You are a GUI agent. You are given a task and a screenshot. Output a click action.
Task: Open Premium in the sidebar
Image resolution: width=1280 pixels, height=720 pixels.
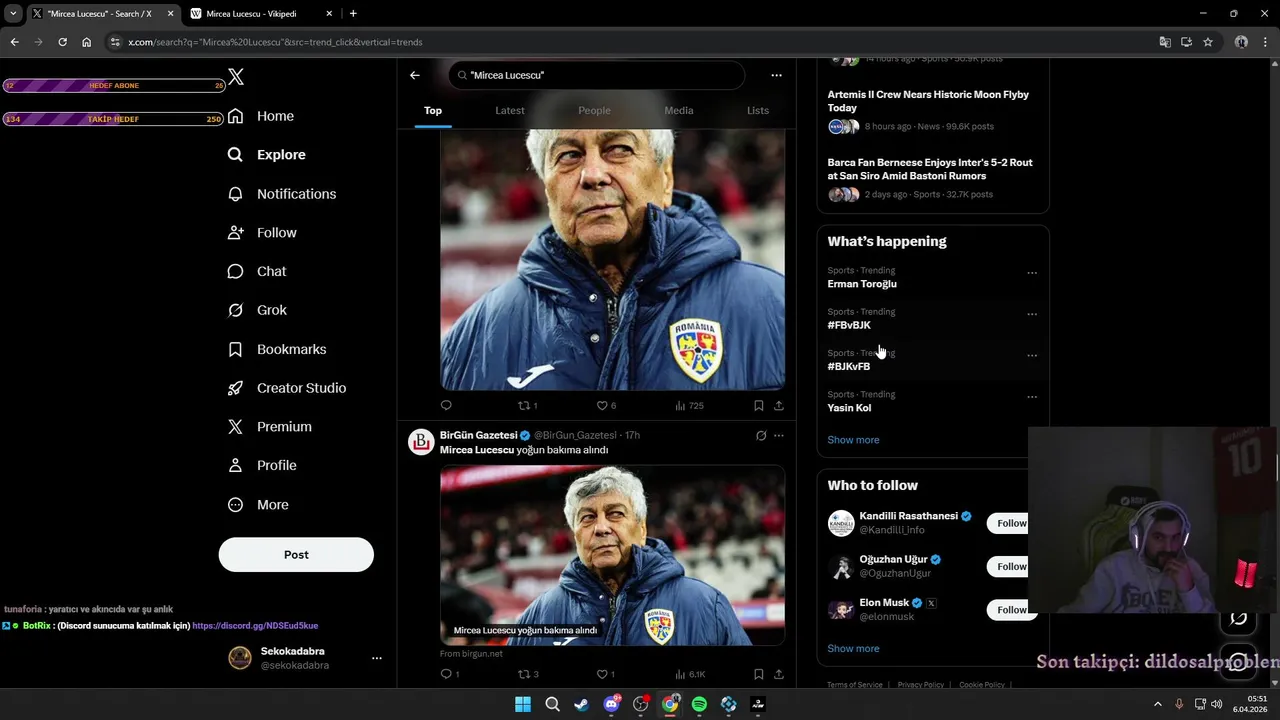tap(270, 427)
